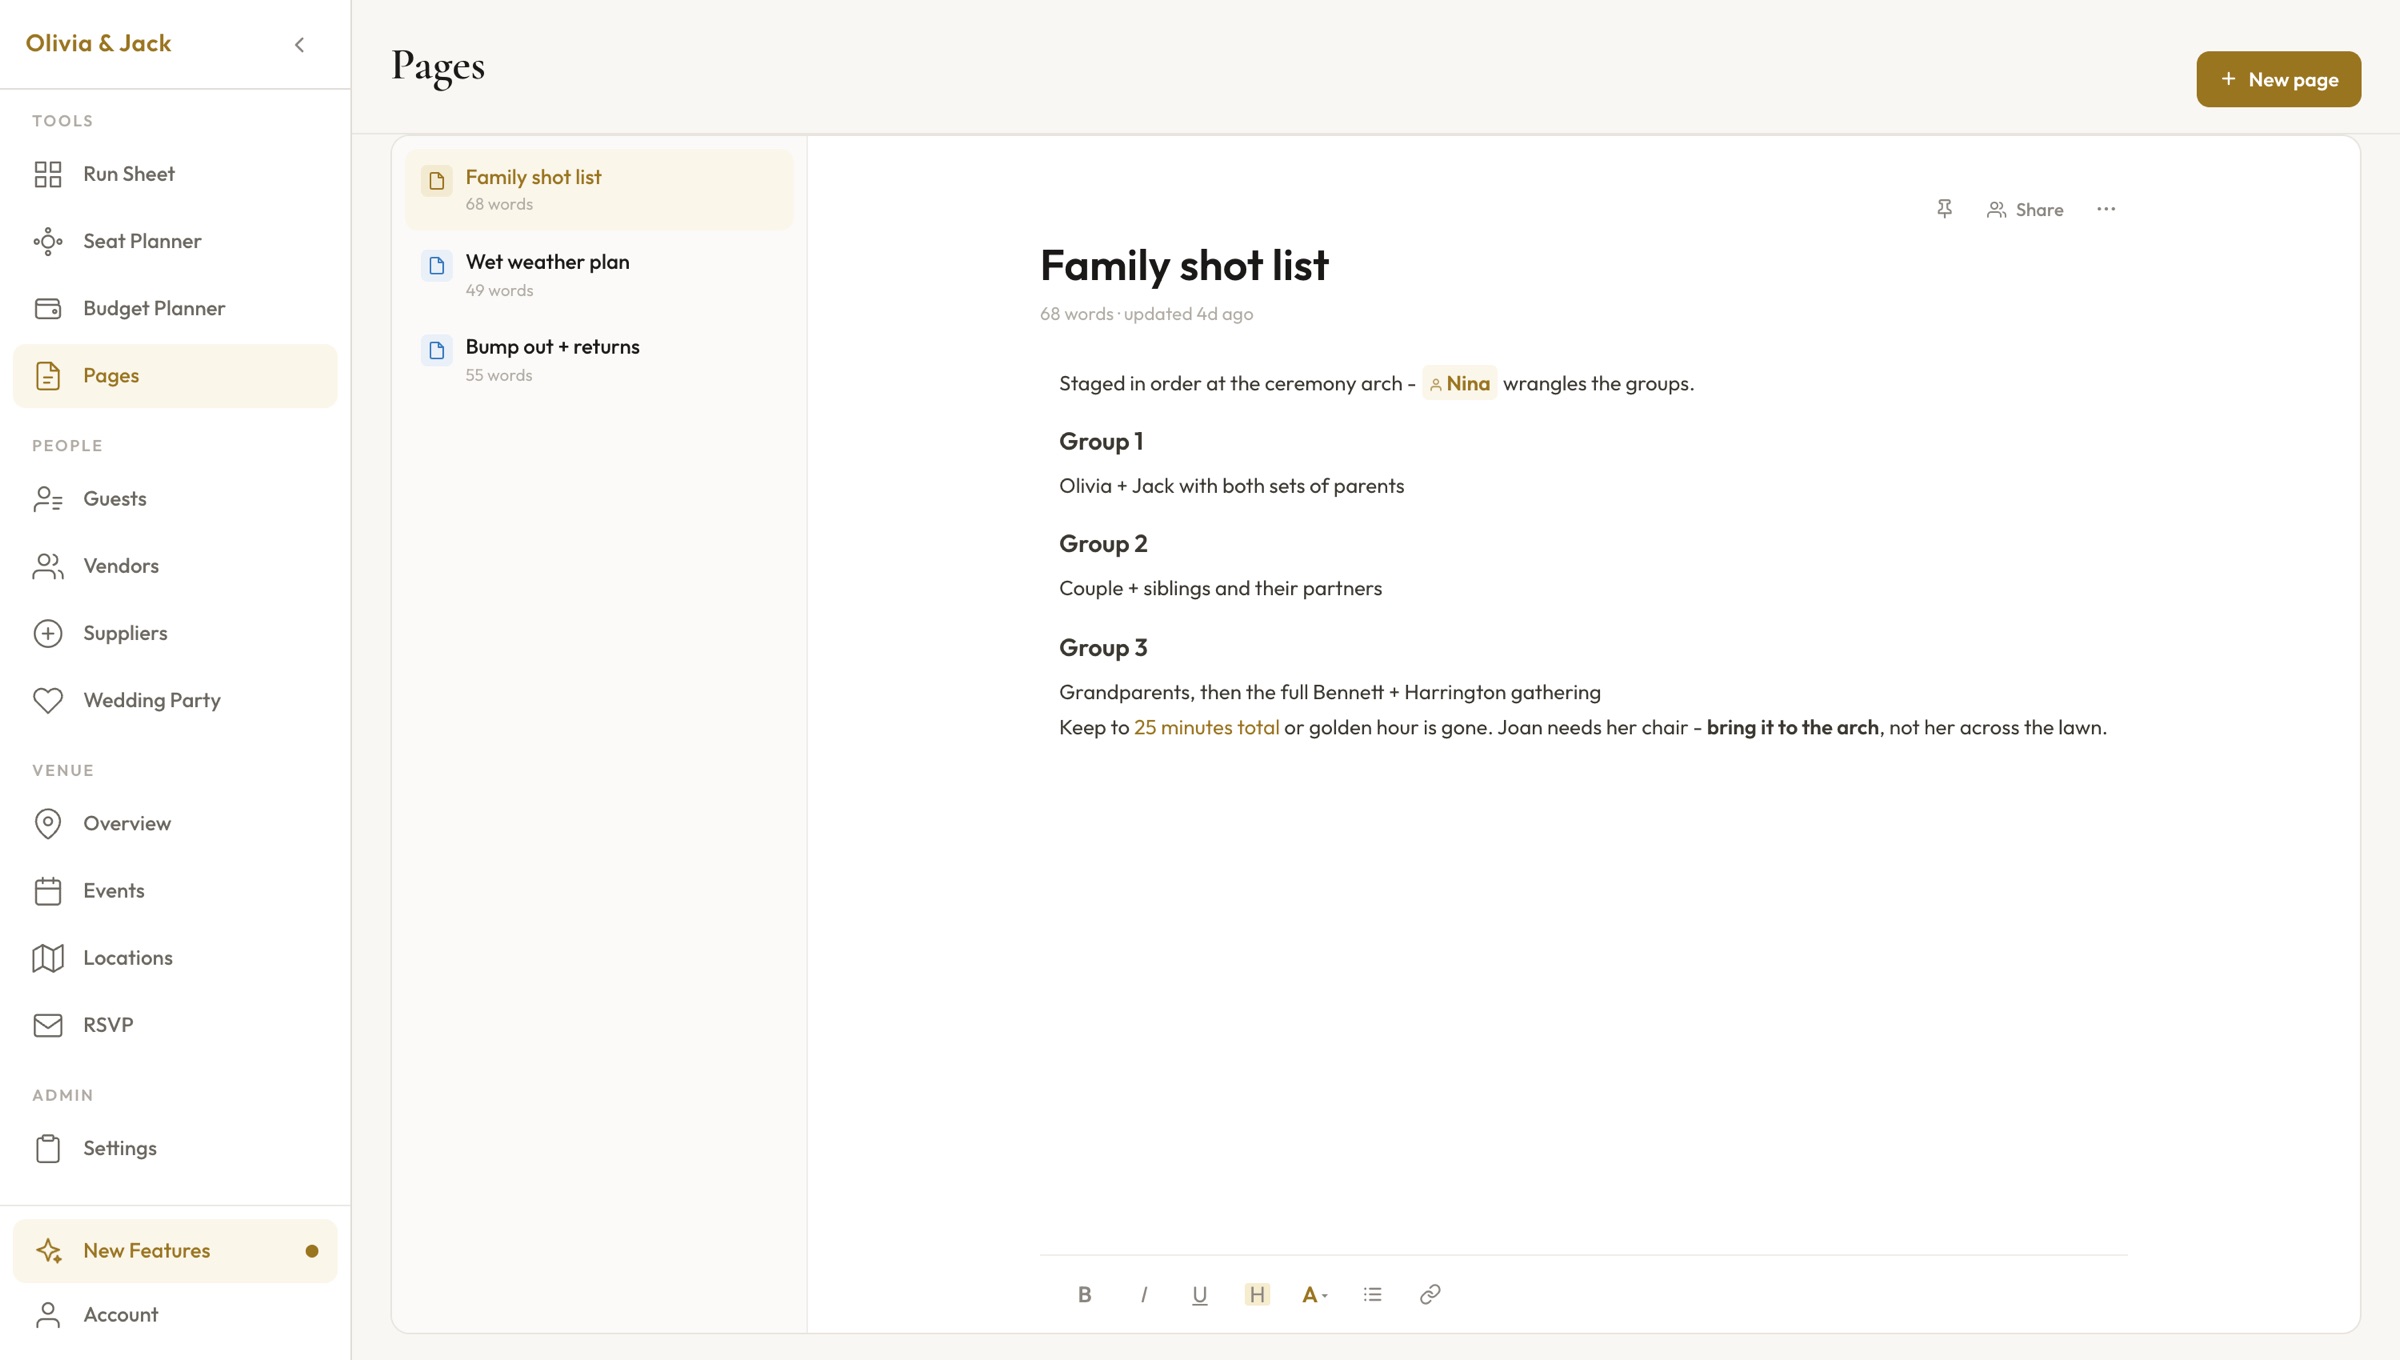Viewport: 2400px width, 1360px height.
Task: Click the Settings clipboard icon
Action: pos(47,1148)
